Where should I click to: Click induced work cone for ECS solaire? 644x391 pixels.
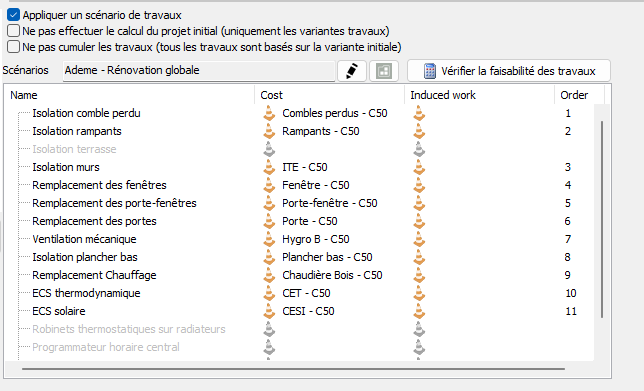(419, 311)
